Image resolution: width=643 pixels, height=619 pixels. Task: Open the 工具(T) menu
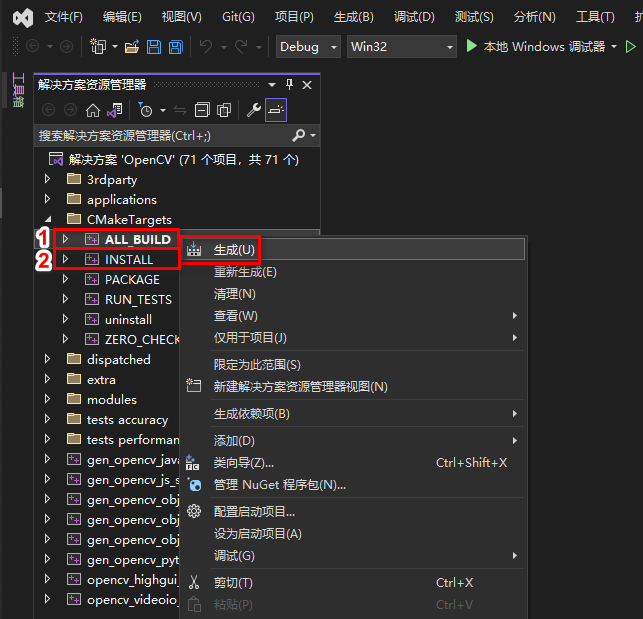(x=595, y=17)
